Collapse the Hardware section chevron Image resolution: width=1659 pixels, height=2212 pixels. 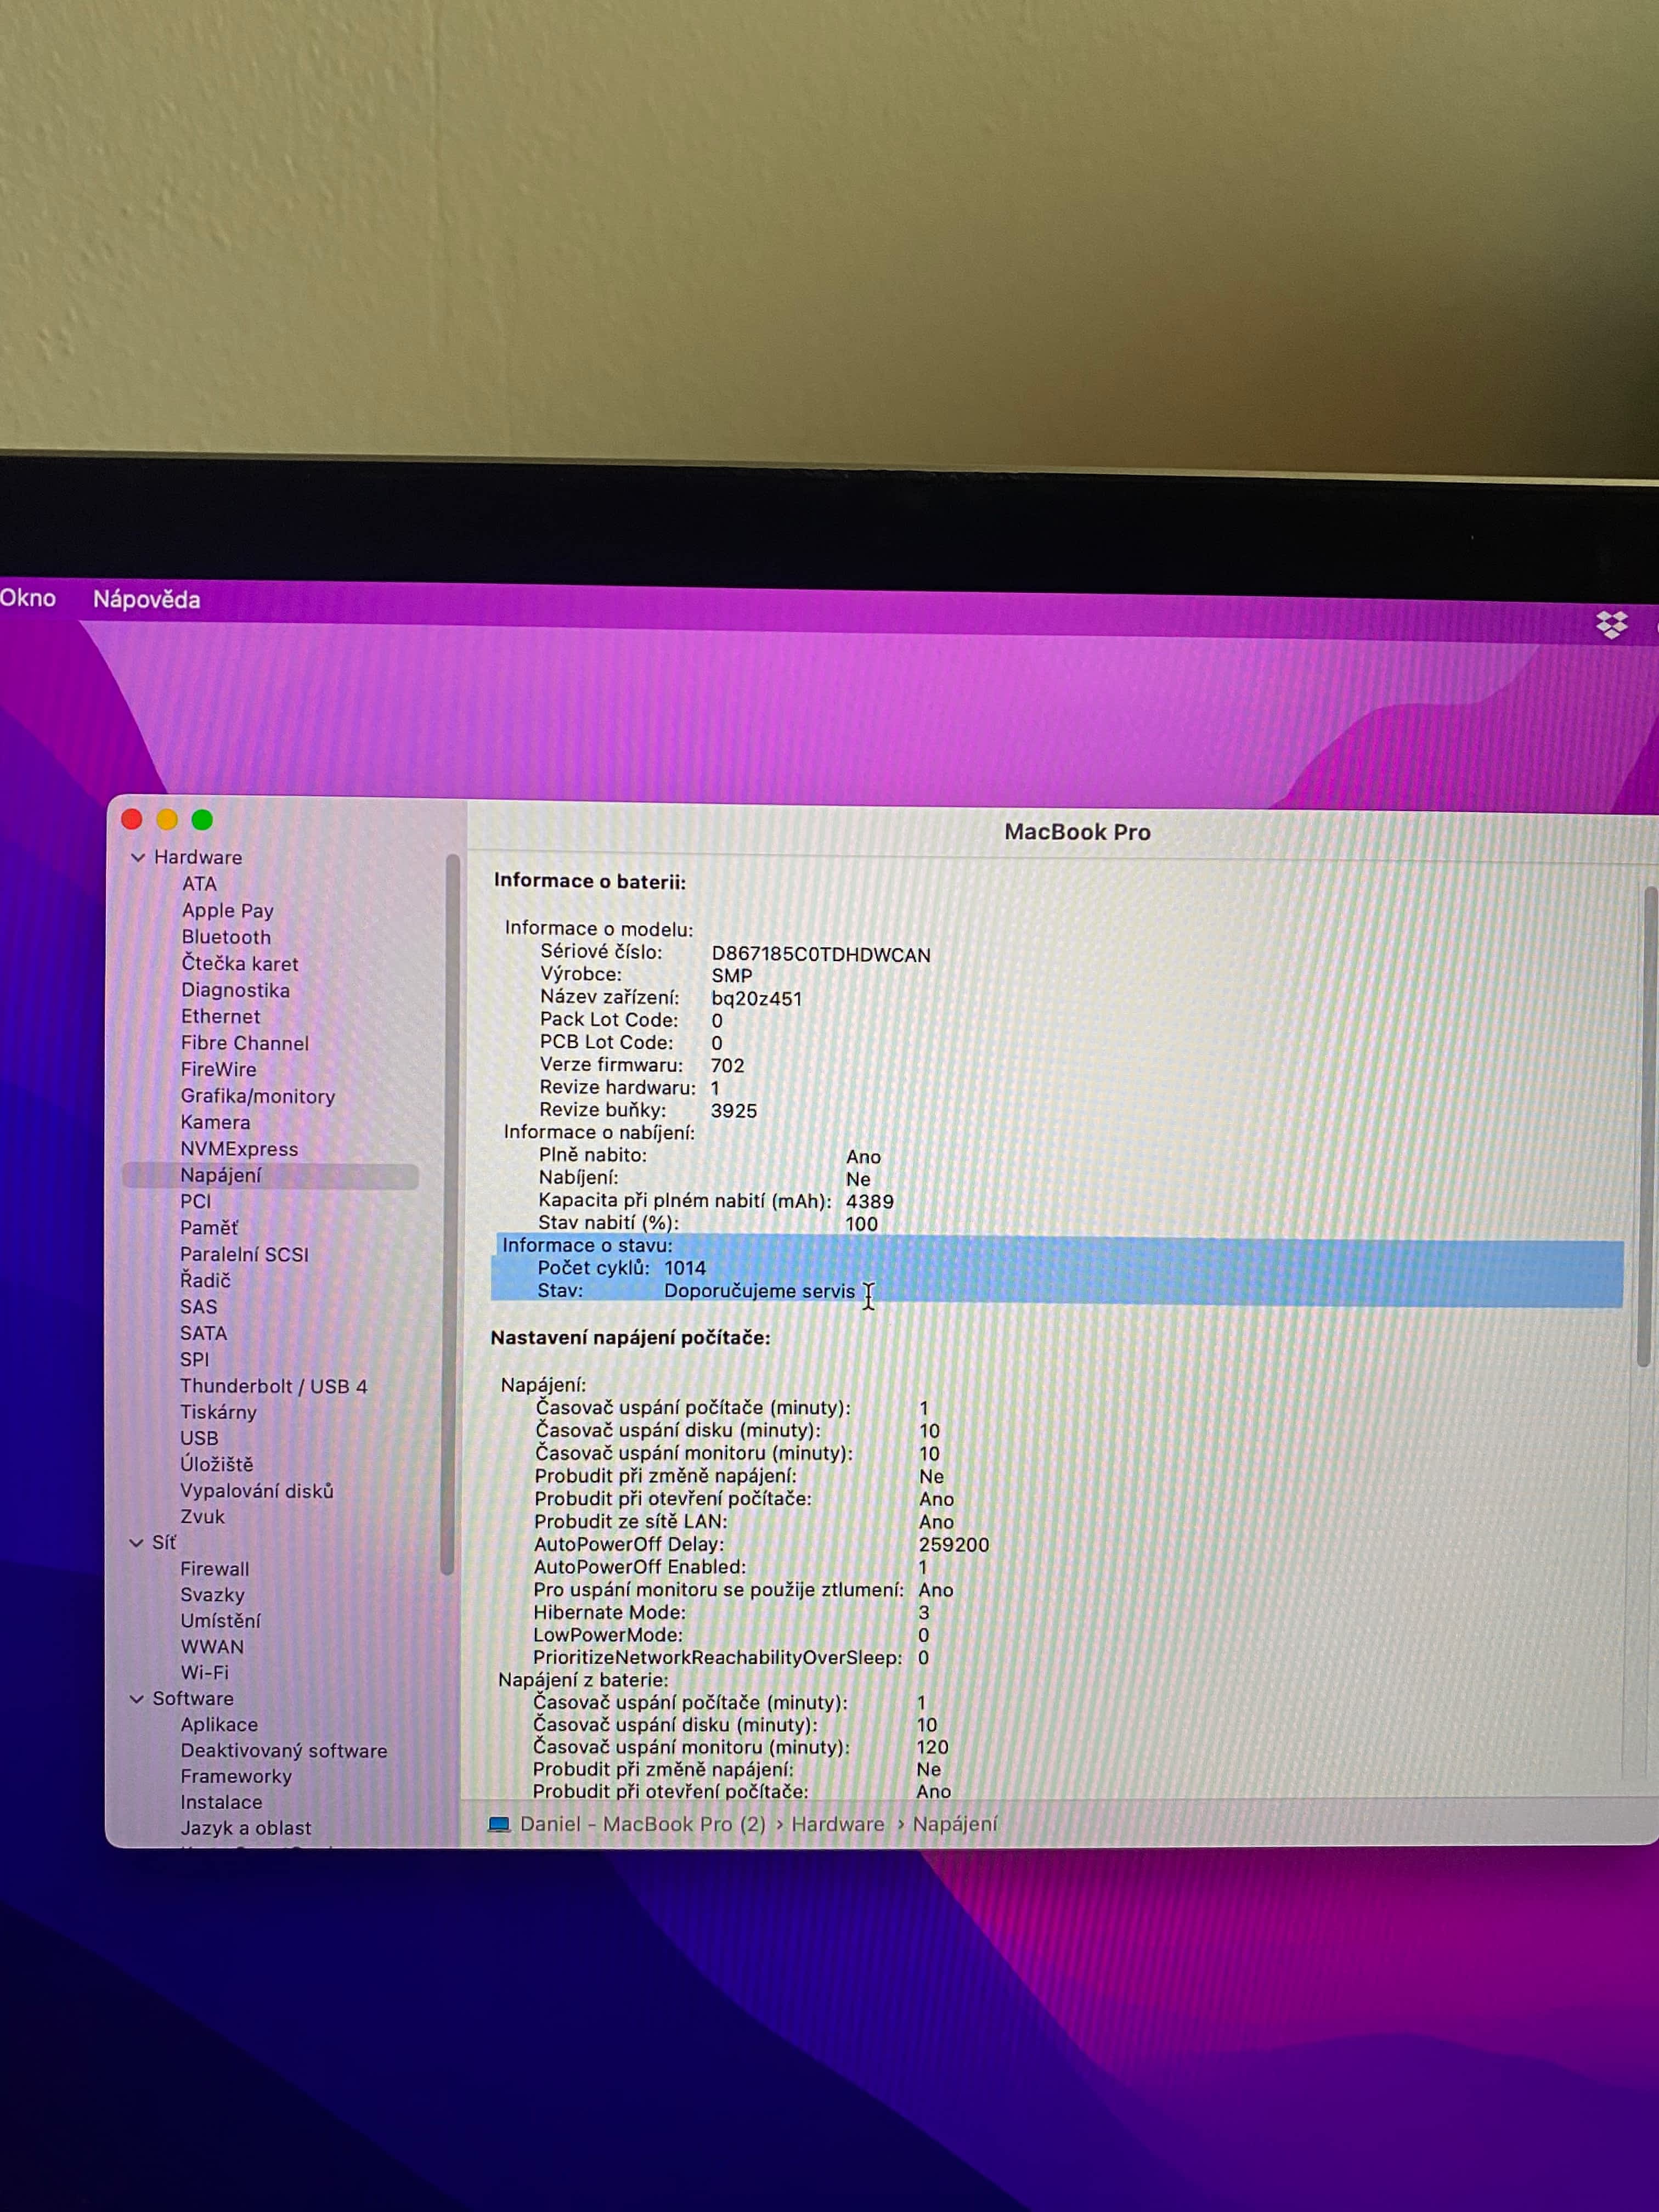138,858
